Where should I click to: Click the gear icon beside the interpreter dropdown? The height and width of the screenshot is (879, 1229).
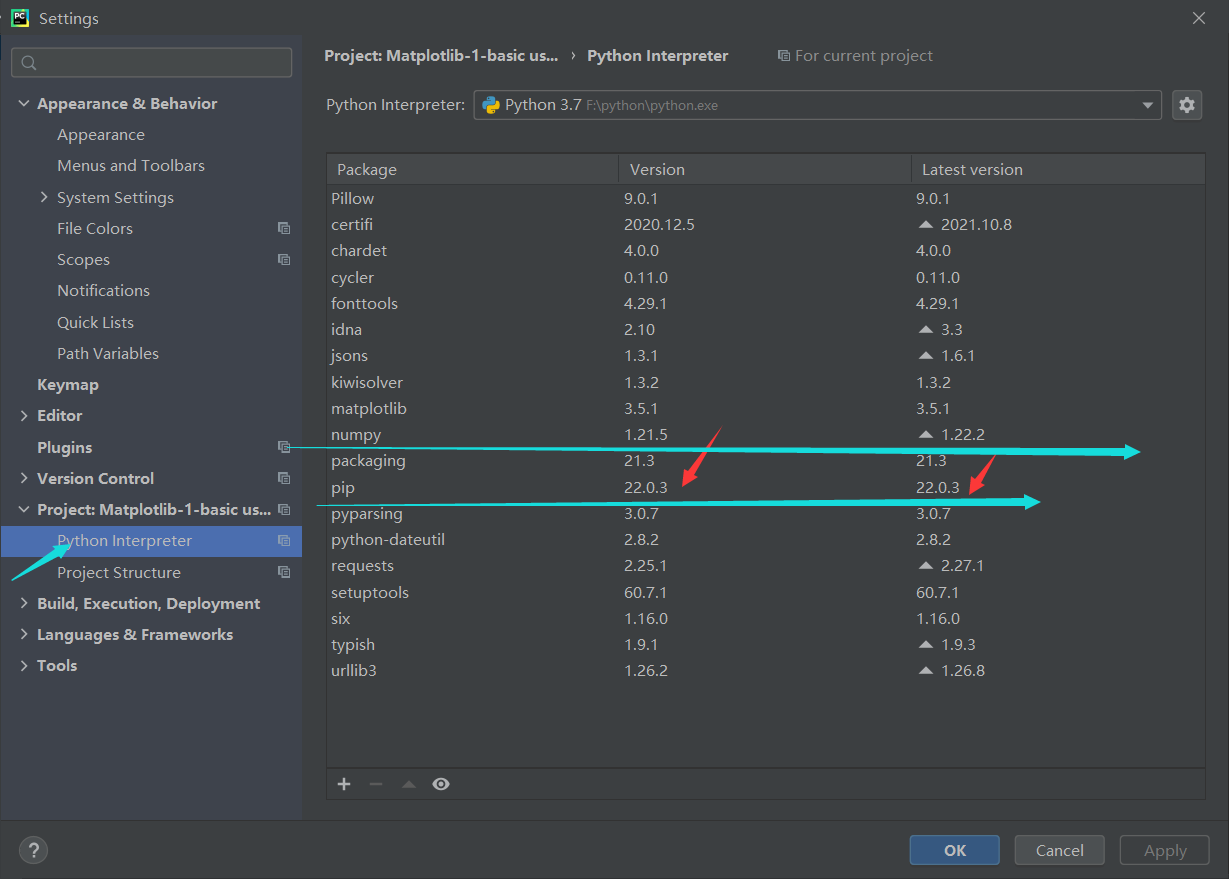(1187, 105)
